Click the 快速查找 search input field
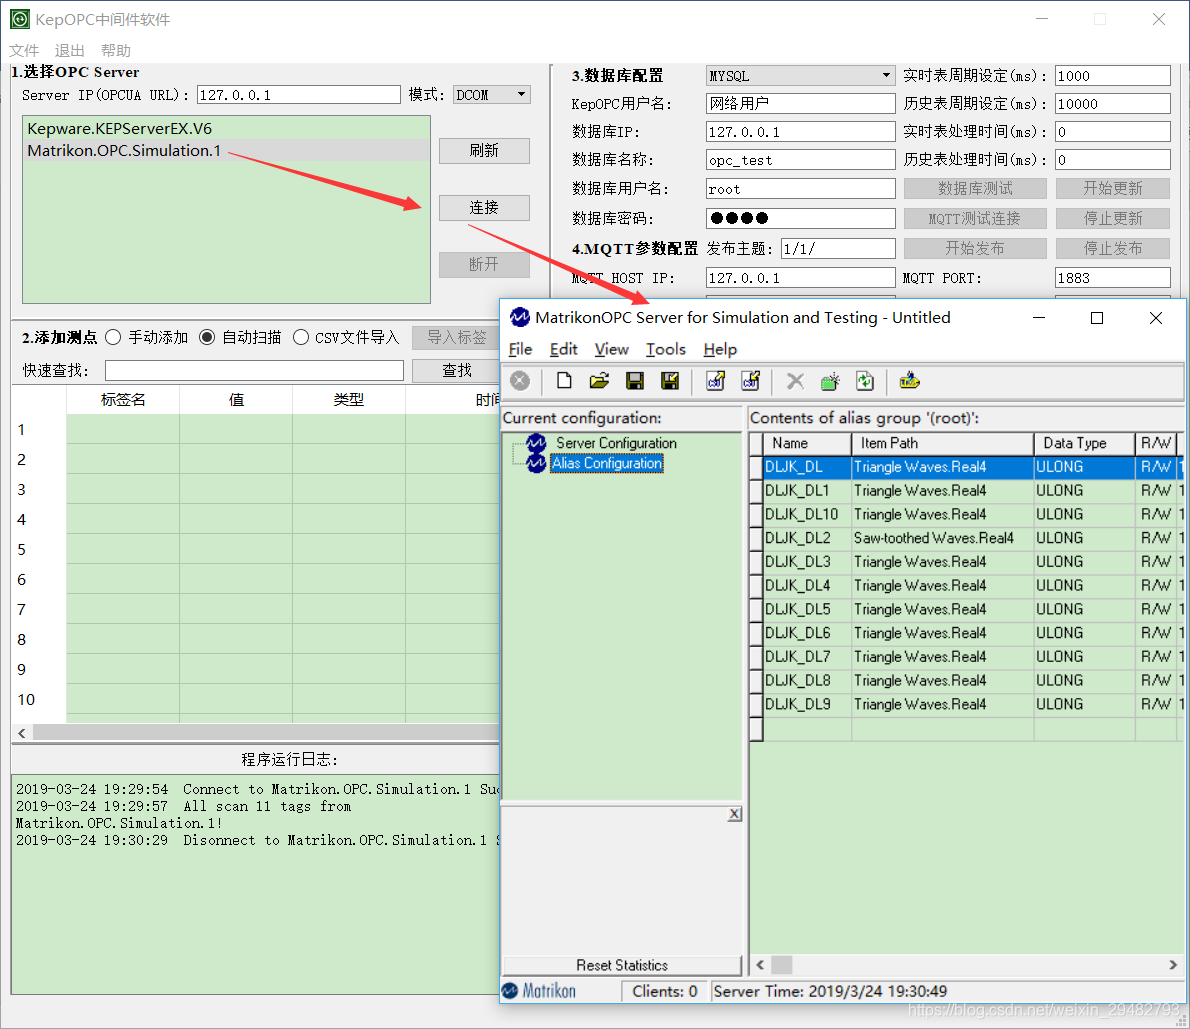Image resolution: width=1190 pixels, height=1029 pixels. click(254, 370)
